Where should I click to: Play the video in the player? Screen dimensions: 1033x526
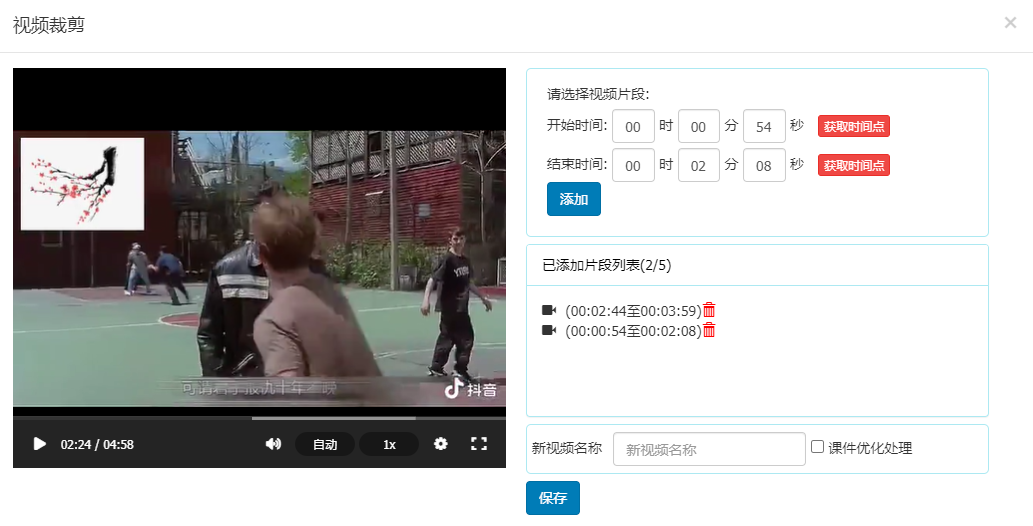click(x=40, y=444)
